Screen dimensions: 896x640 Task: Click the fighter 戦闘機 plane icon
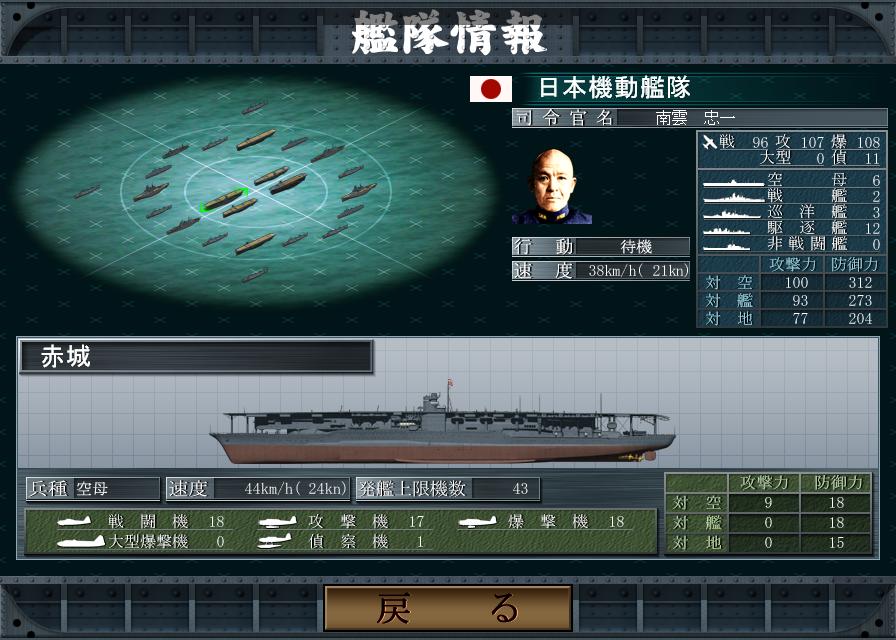click(x=74, y=521)
